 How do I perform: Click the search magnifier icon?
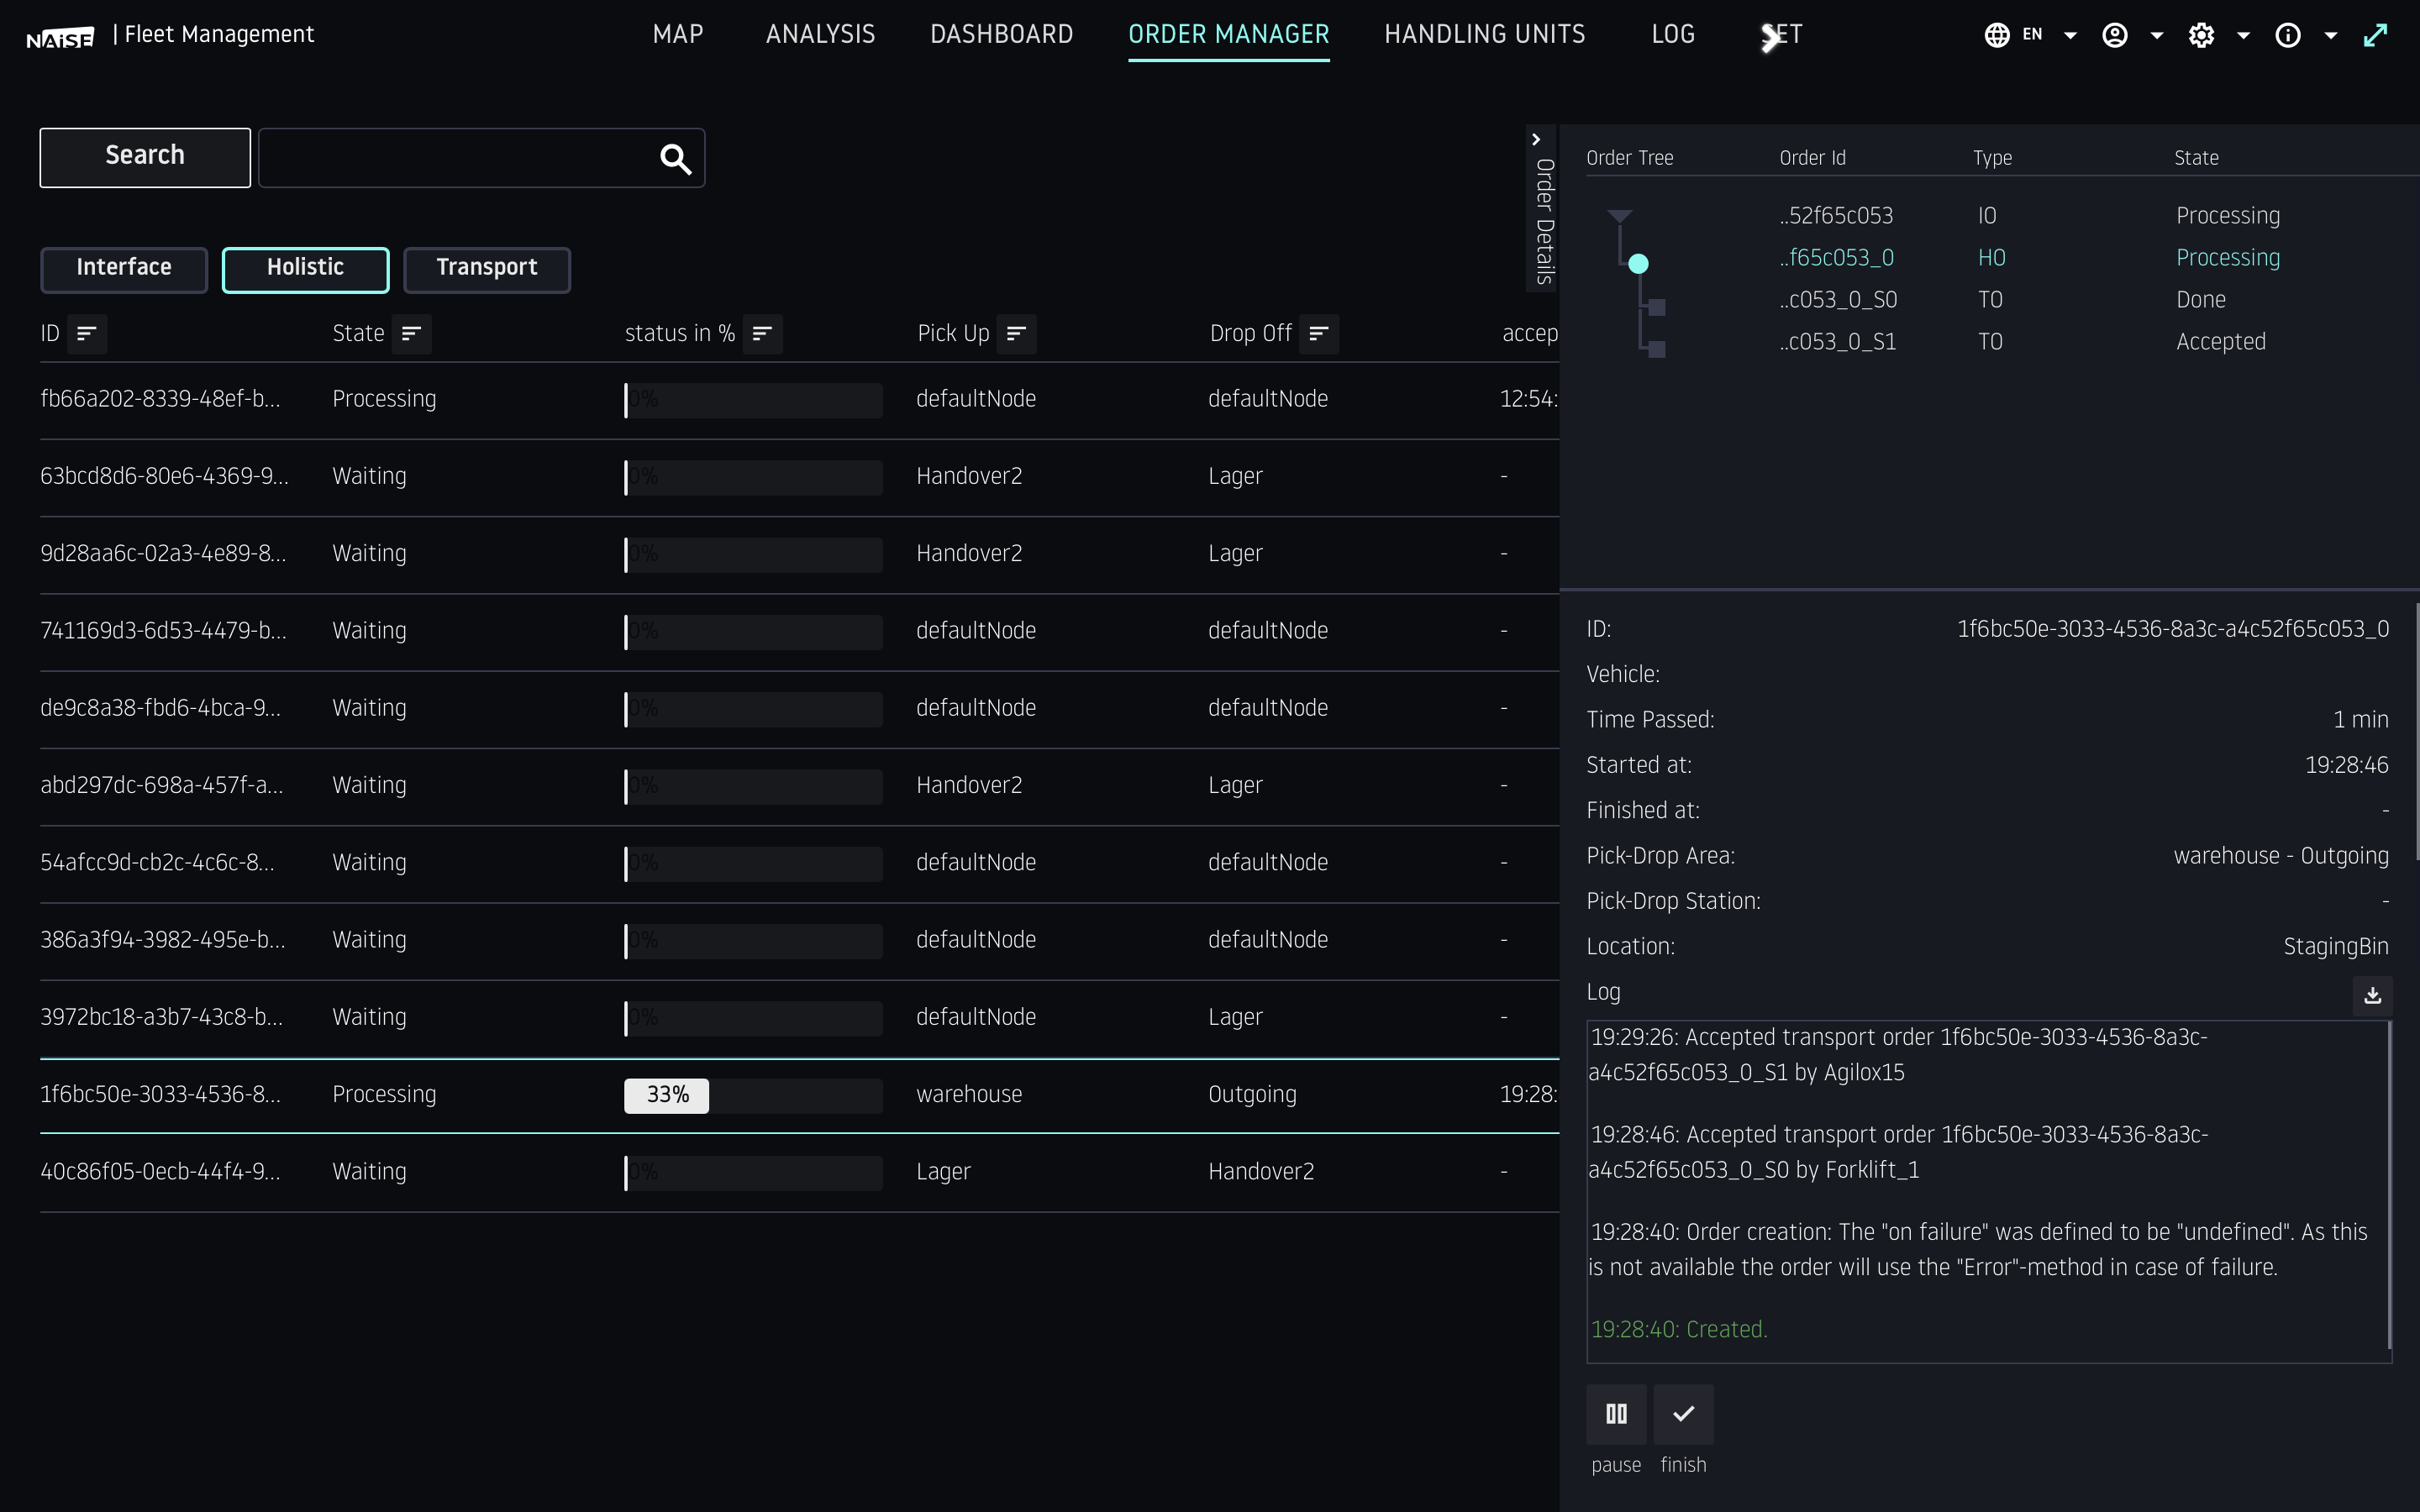click(675, 158)
